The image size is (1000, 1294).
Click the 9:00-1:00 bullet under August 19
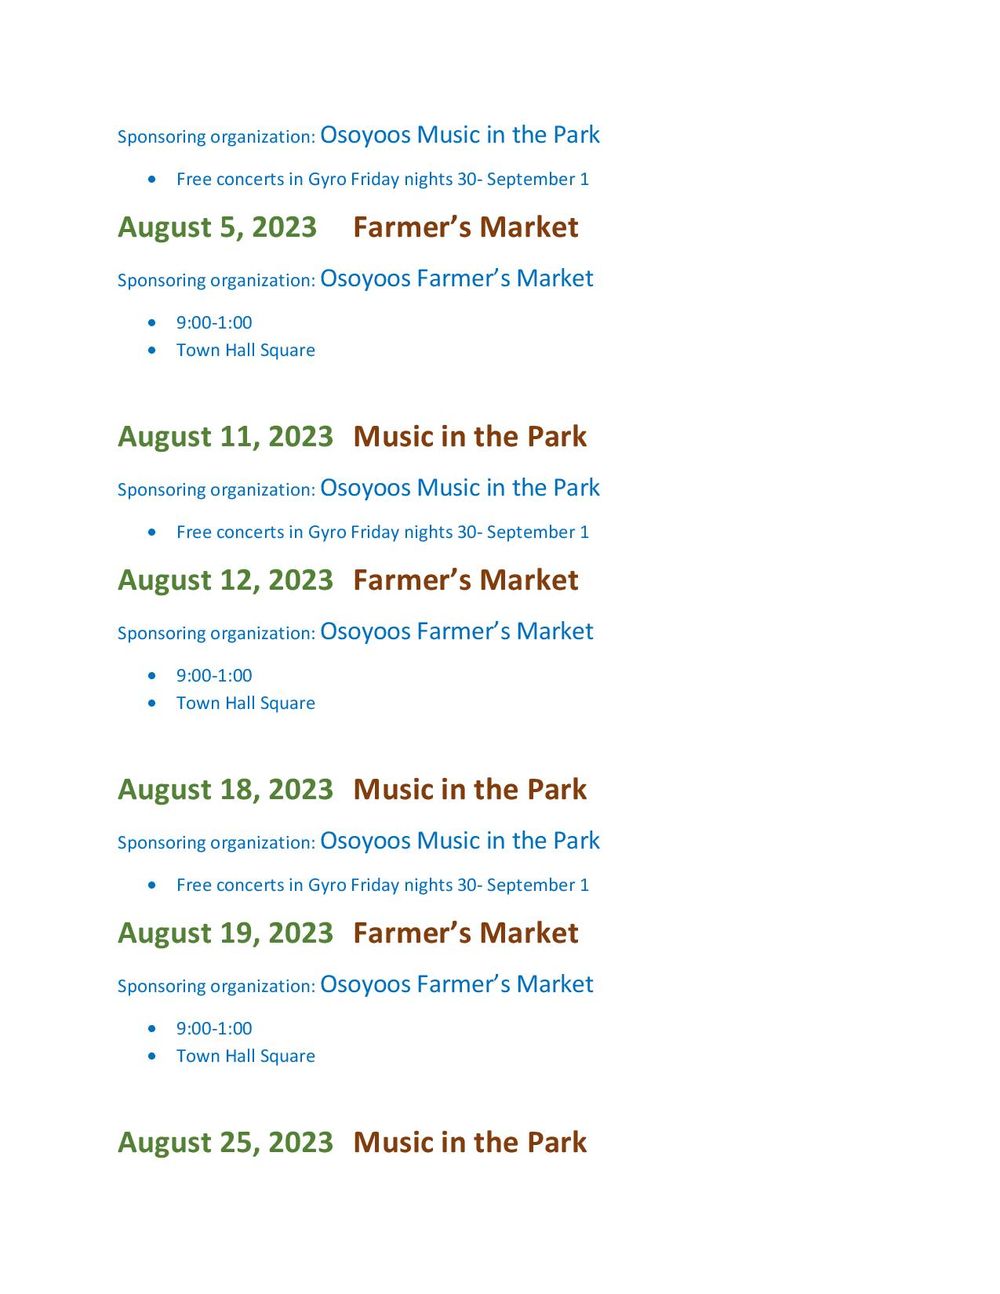click(x=214, y=1029)
